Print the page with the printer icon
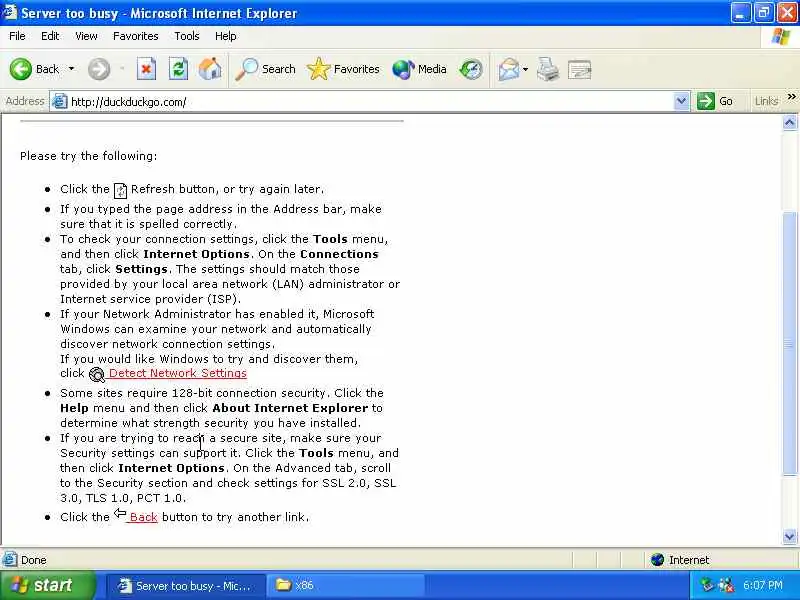 point(548,69)
